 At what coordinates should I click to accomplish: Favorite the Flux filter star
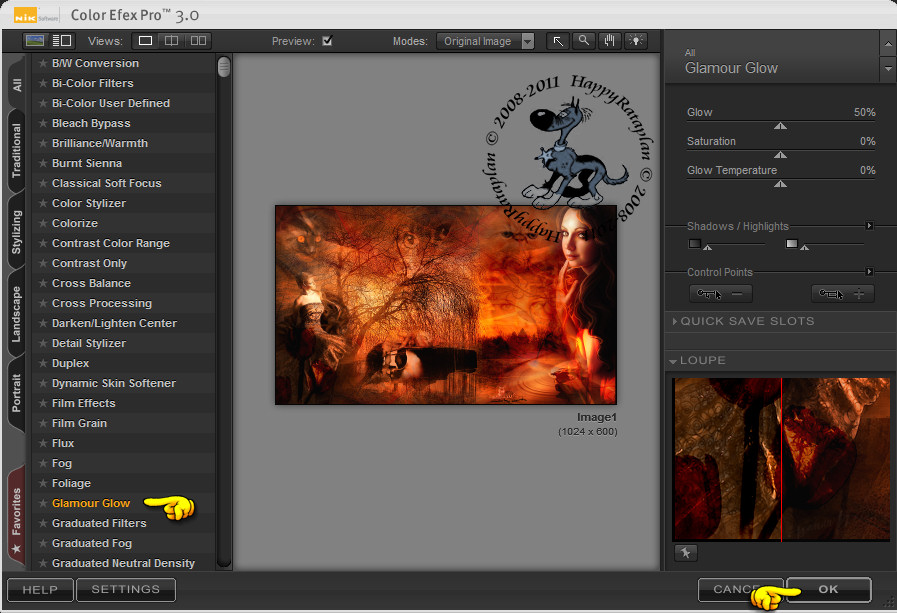pos(42,443)
